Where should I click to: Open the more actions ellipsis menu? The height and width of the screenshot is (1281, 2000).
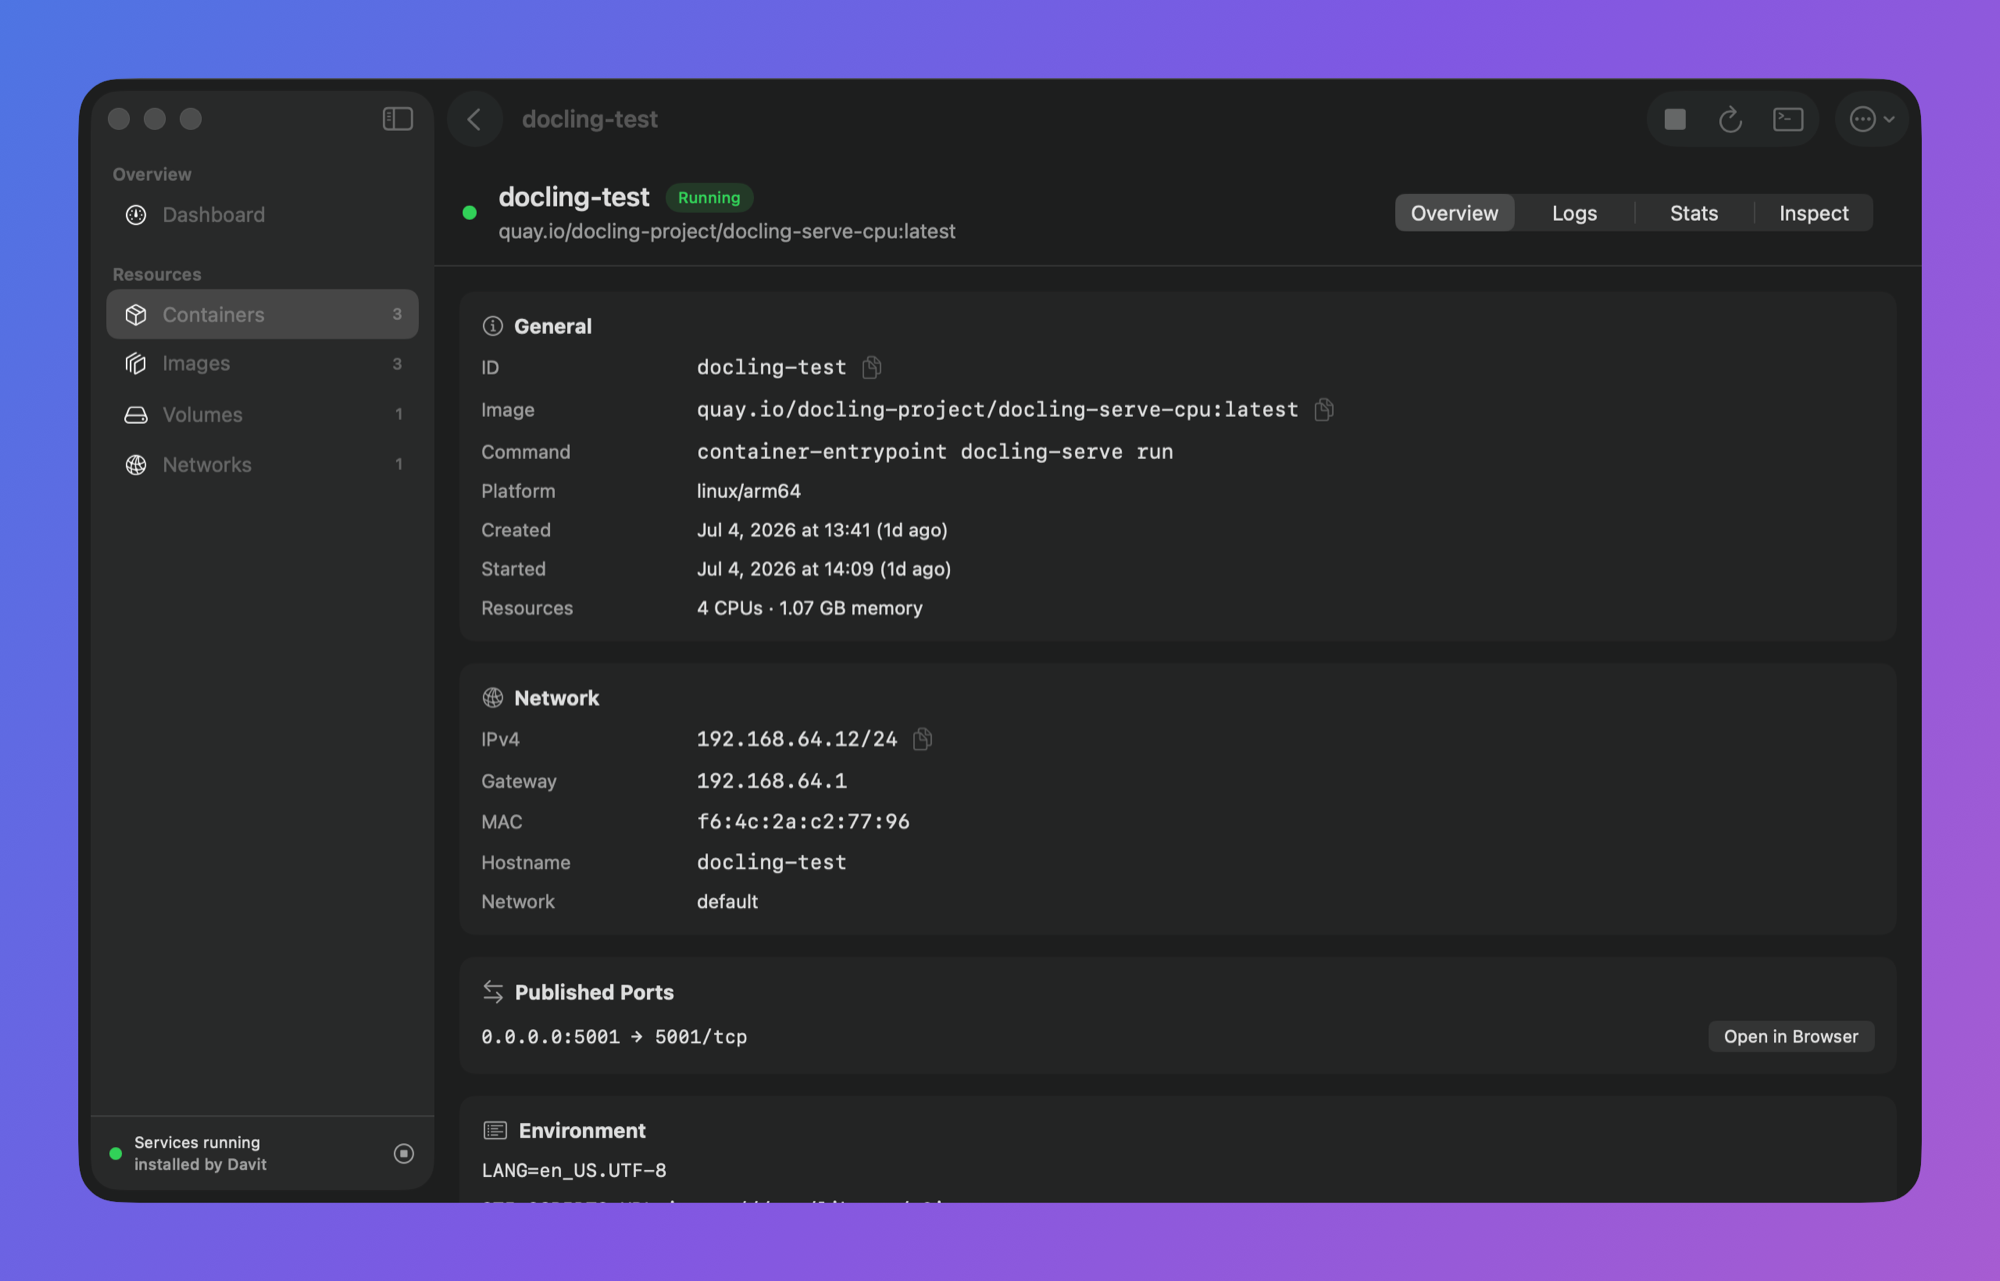(x=1872, y=119)
